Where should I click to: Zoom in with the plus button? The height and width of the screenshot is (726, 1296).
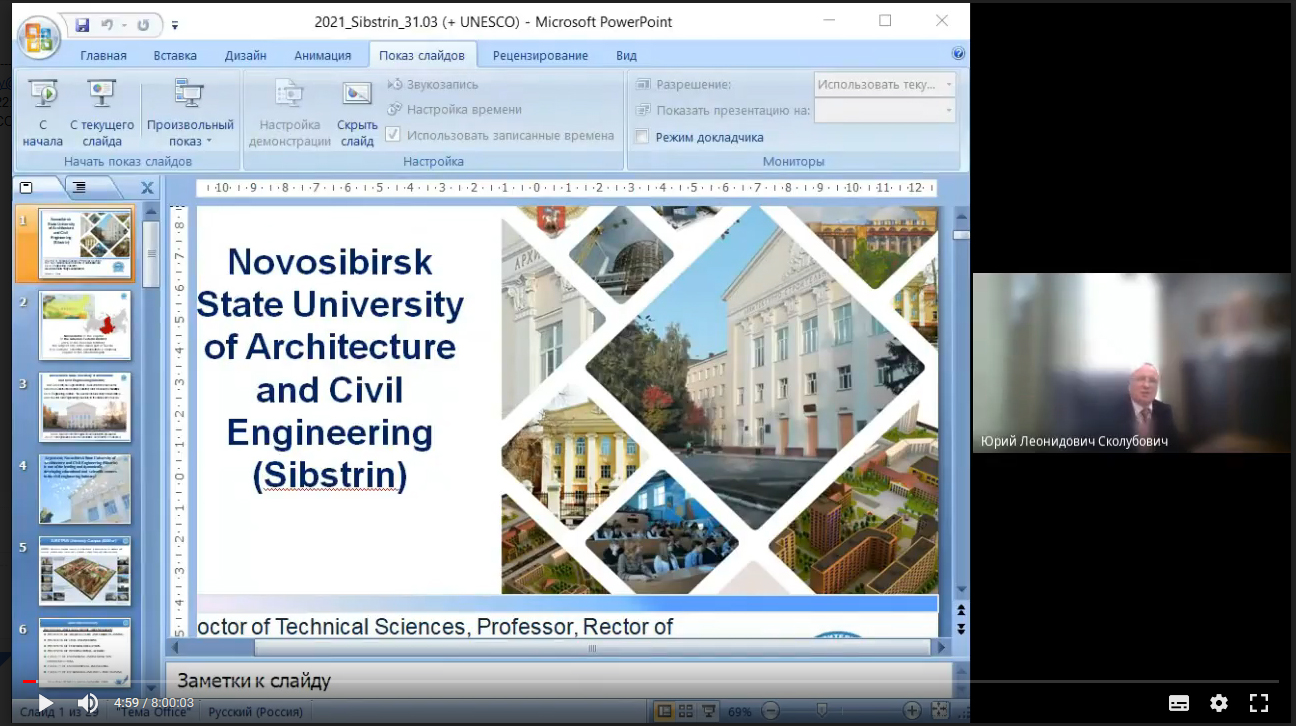pos(912,711)
